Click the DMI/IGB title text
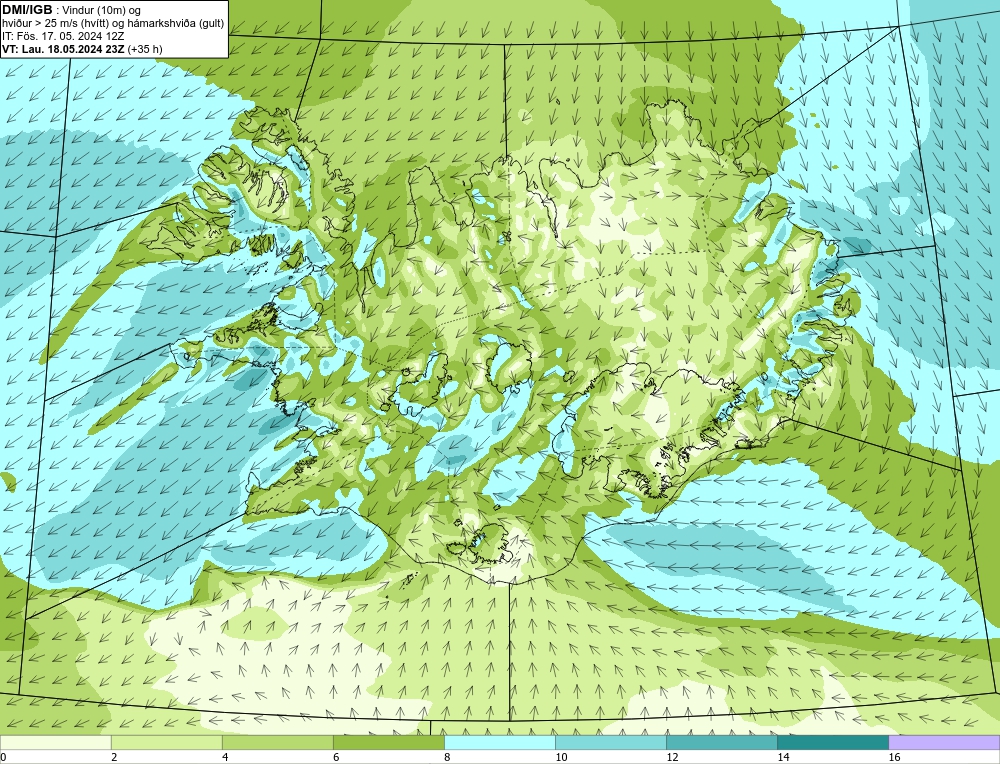Image resolution: width=1000 pixels, height=764 pixels. [x=27, y=10]
